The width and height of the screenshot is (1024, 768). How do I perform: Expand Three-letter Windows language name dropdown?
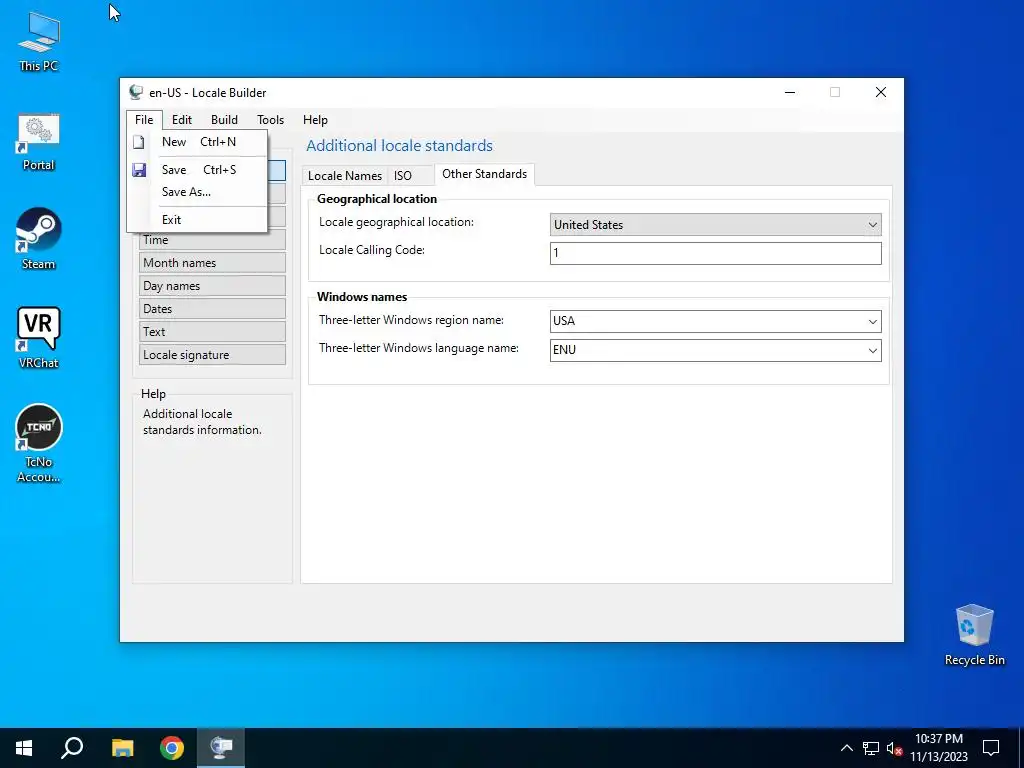coord(872,350)
